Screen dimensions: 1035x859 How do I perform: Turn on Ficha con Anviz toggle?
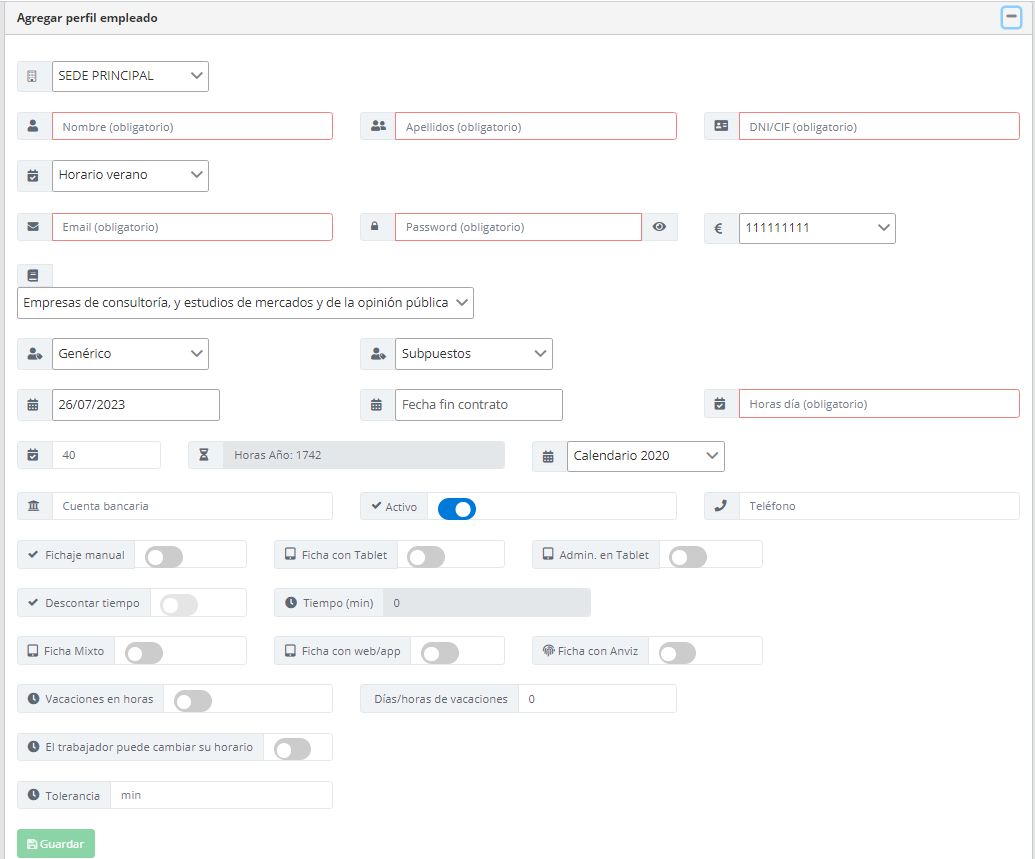tap(677, 653)
